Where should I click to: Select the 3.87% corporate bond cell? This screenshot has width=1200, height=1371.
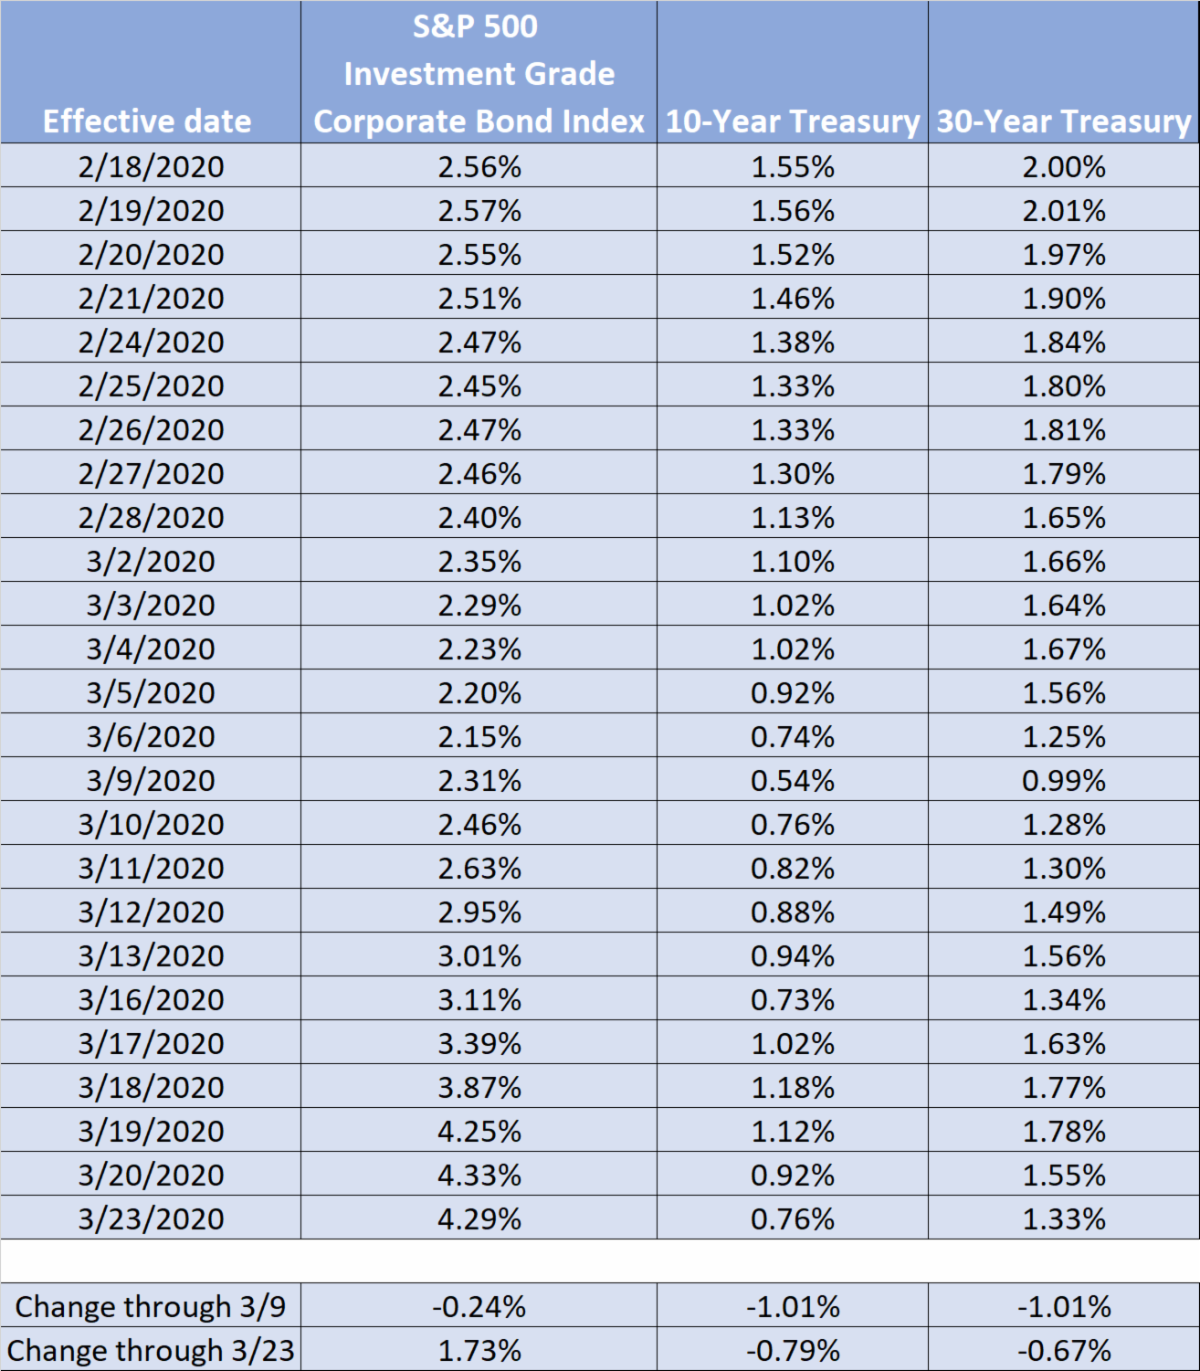pyautogui.click(x=479, y=1087)
